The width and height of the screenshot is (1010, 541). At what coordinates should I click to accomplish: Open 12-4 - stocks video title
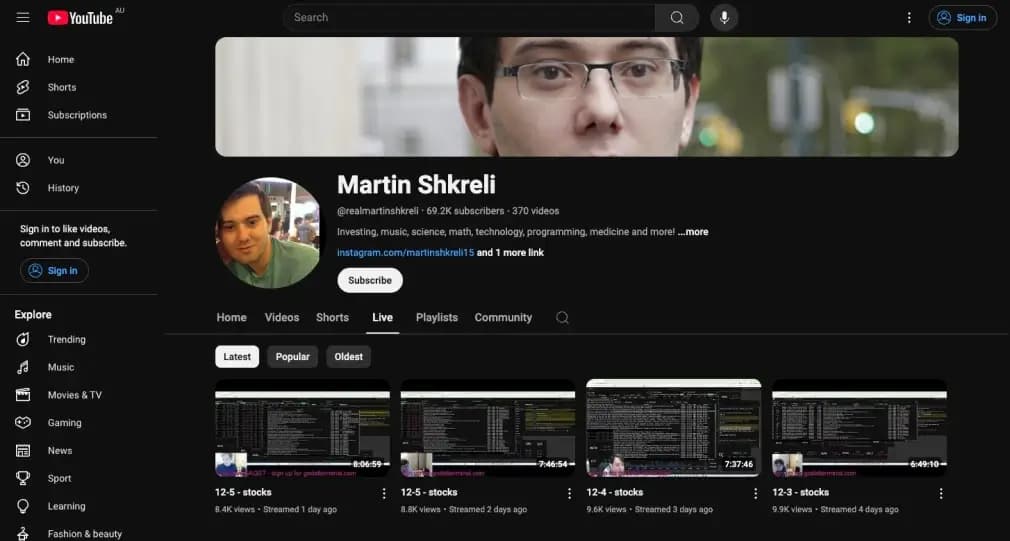615,492
